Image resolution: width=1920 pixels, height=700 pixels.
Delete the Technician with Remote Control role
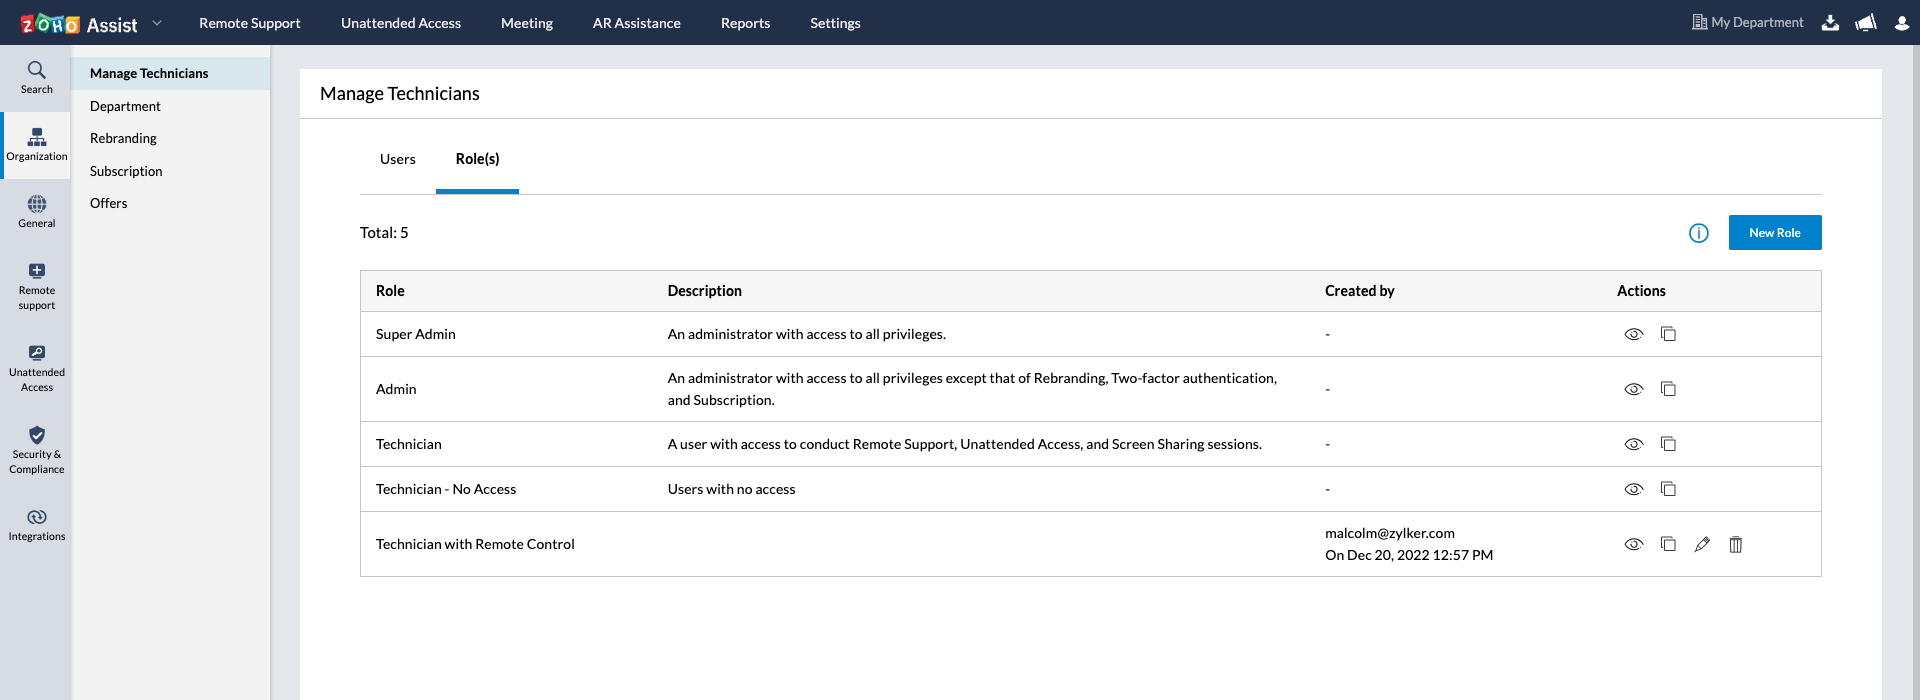coord(1736,544)
